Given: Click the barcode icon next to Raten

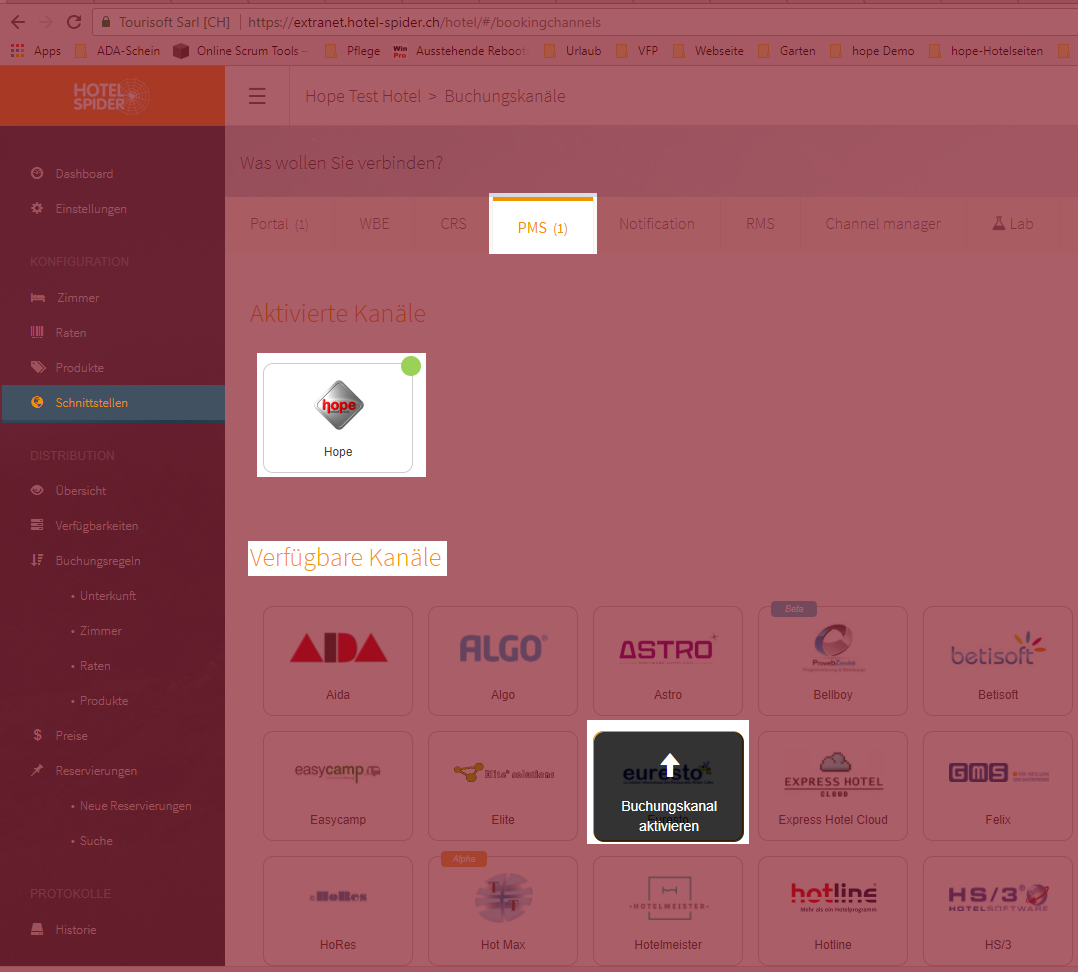Looking at the screenshot, I should [x=37, y=333].
